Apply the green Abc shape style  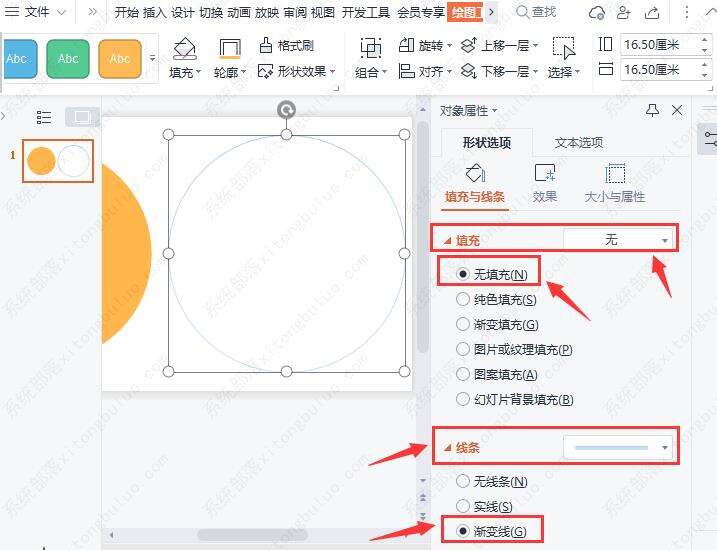(68, 59)
